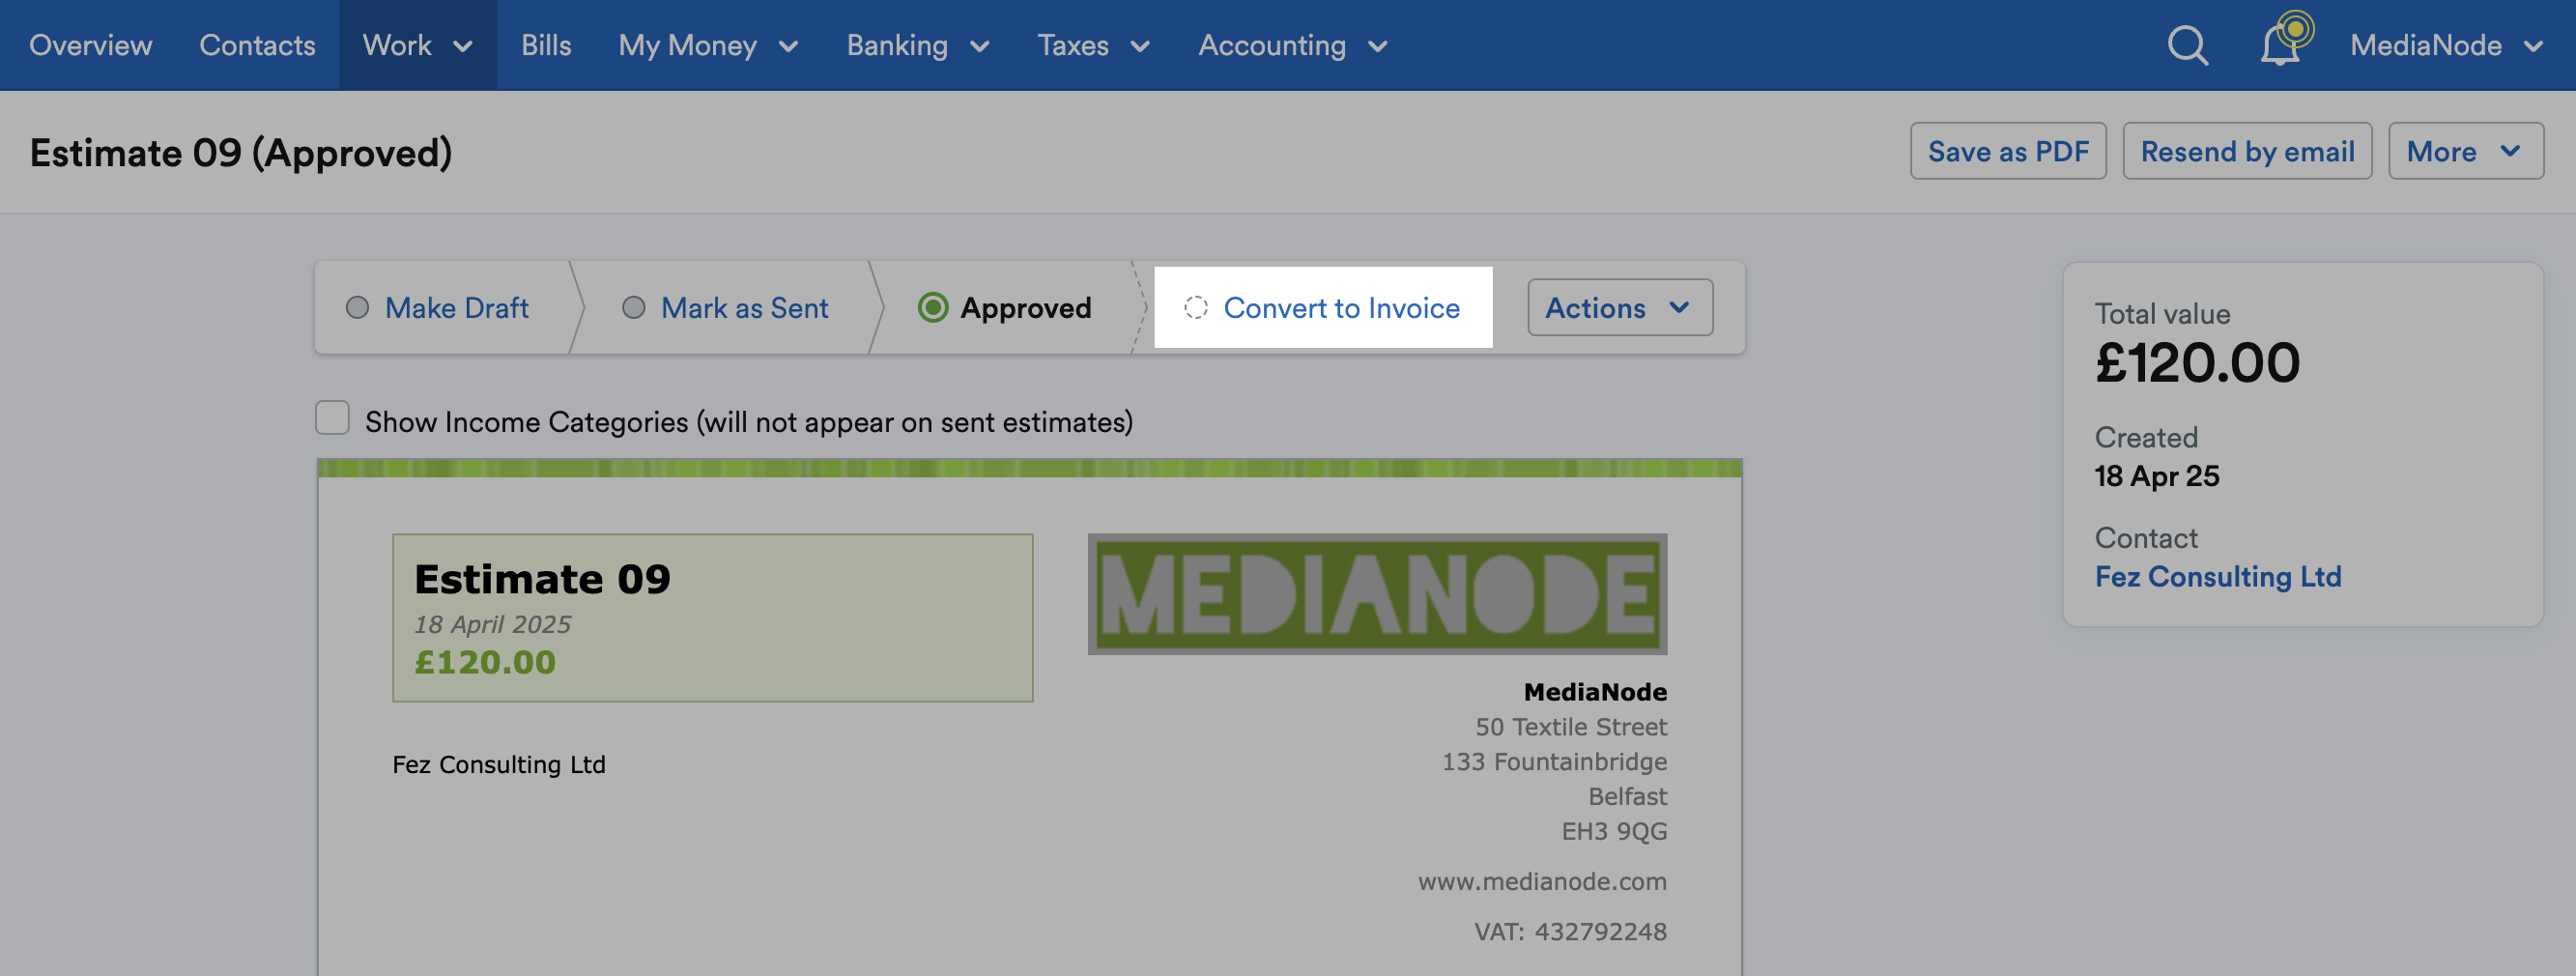
Task: Click the MediaNode logo image
Action: pos(1377,594)
